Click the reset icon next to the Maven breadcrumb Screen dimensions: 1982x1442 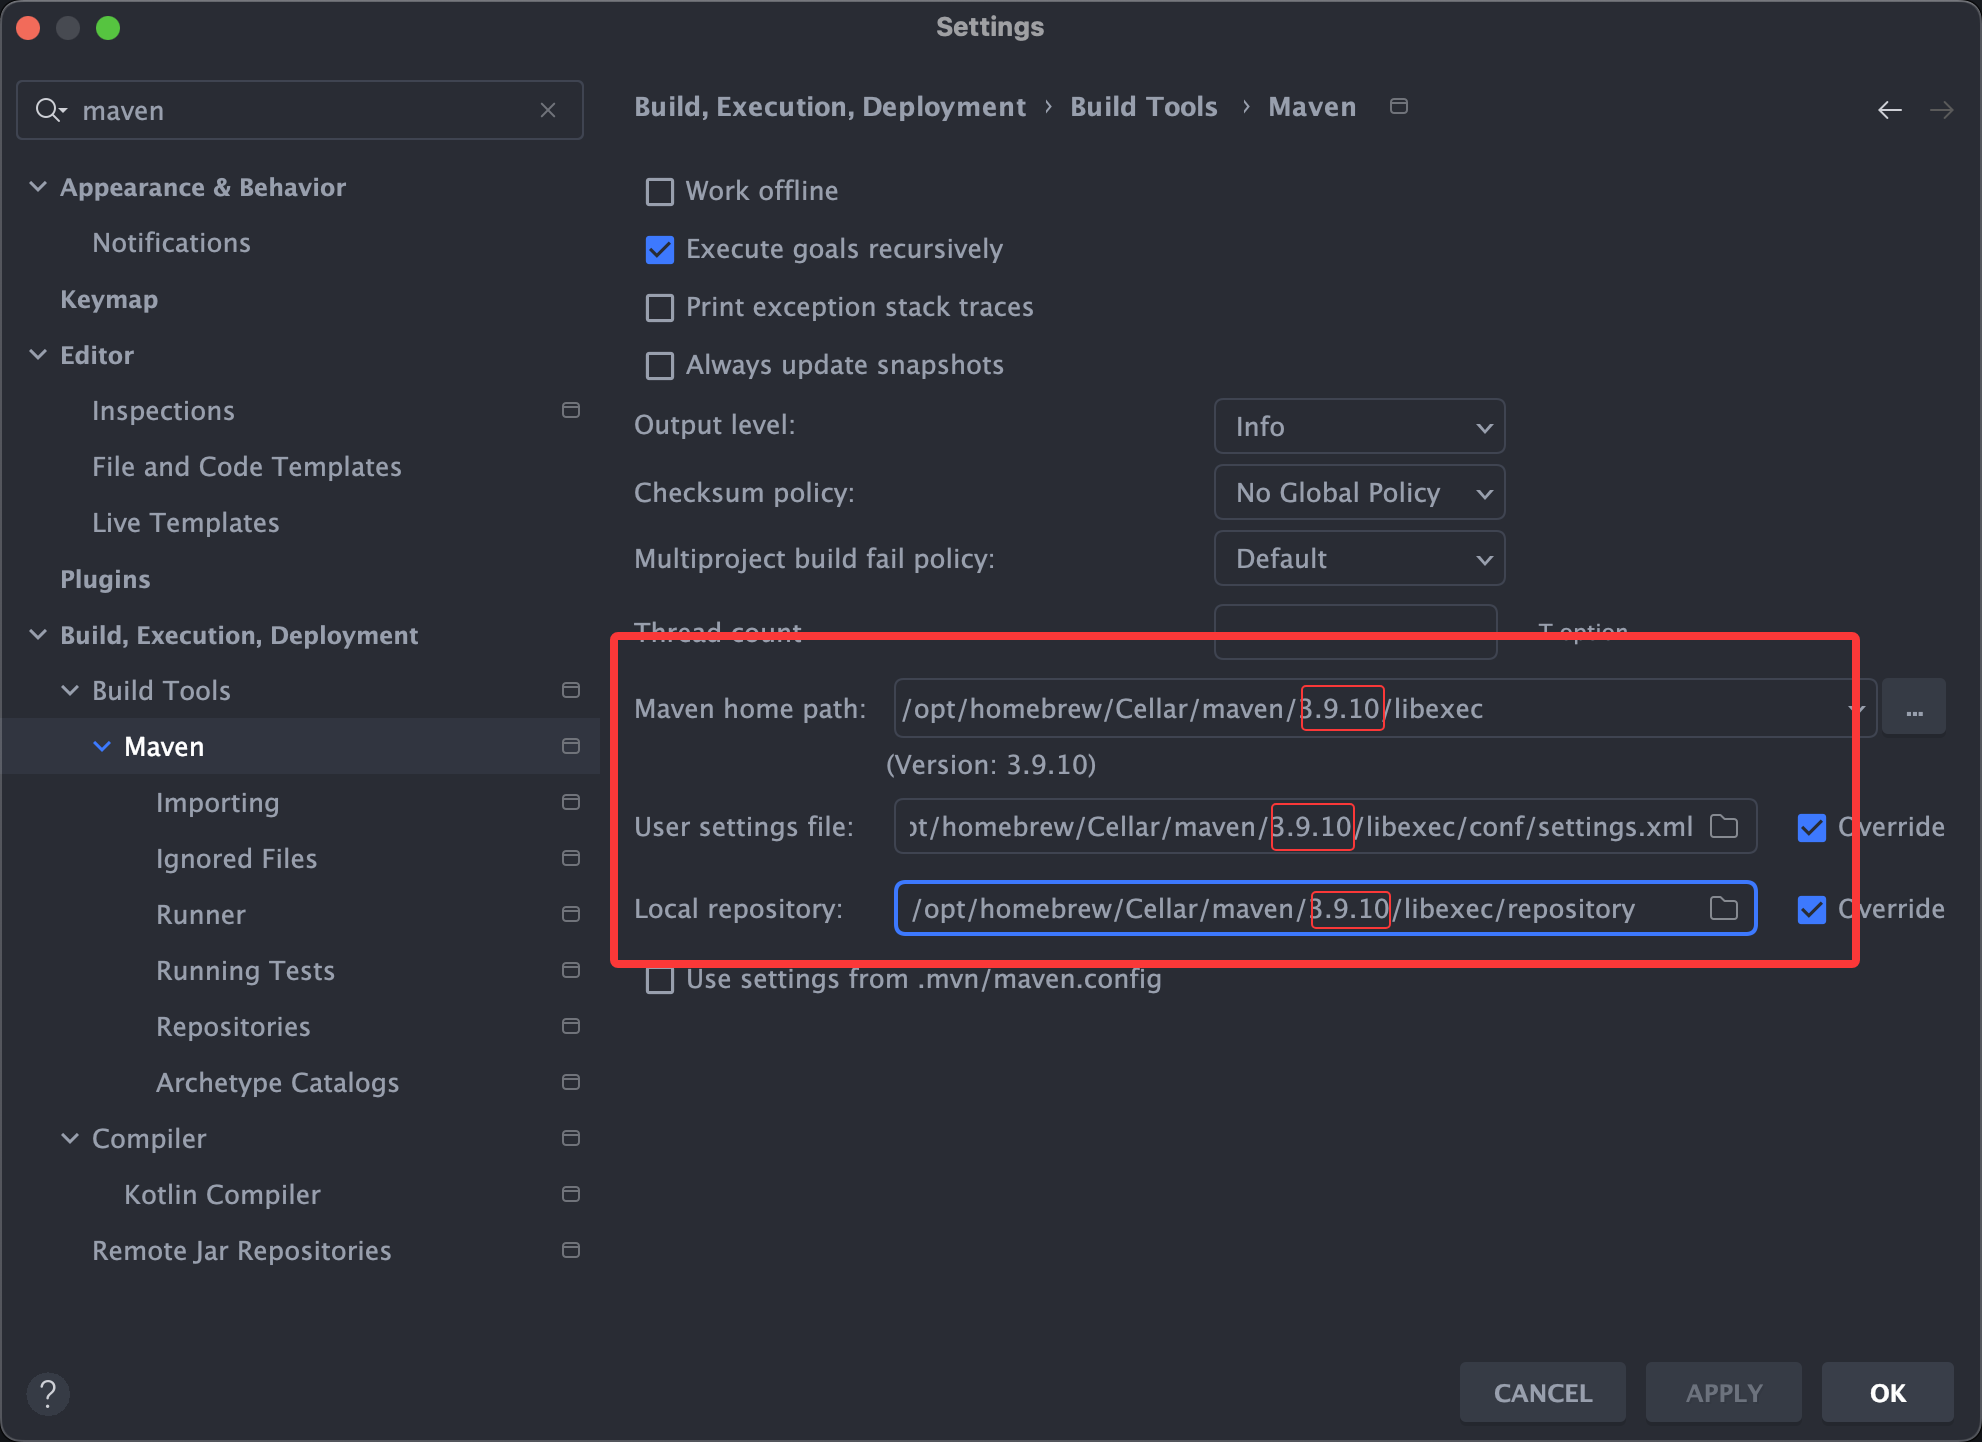pos(1398,105)
